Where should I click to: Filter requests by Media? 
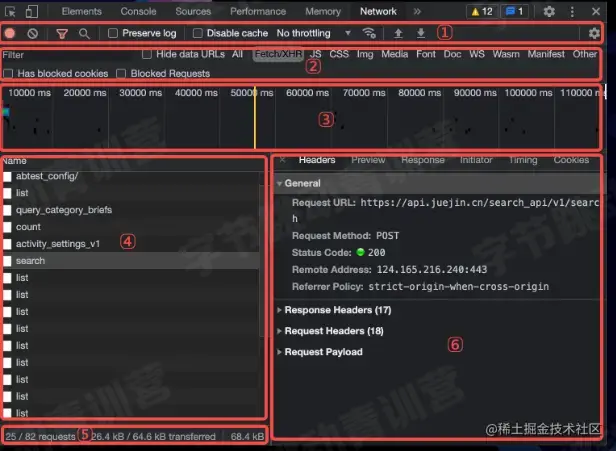click(394, 54)
